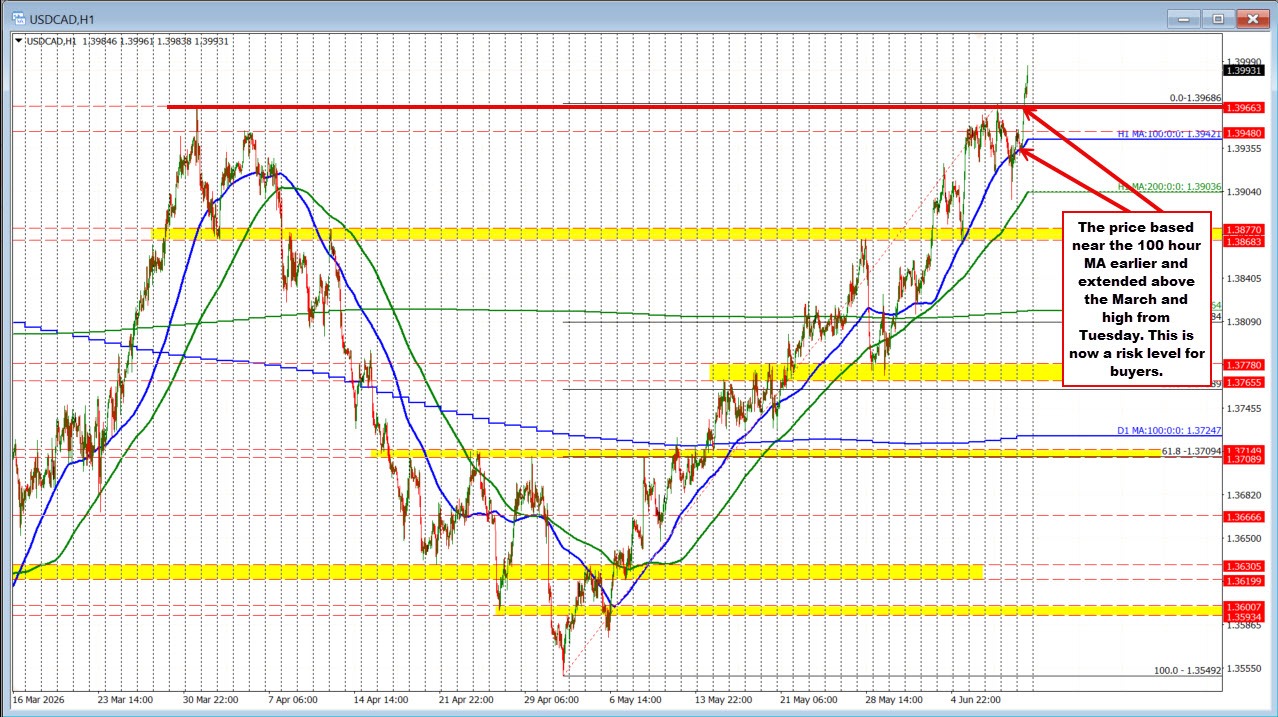This screenshot has height=717, width=1278.
Task: Select the red price label 1.39480
Action: coord(1245,131)
